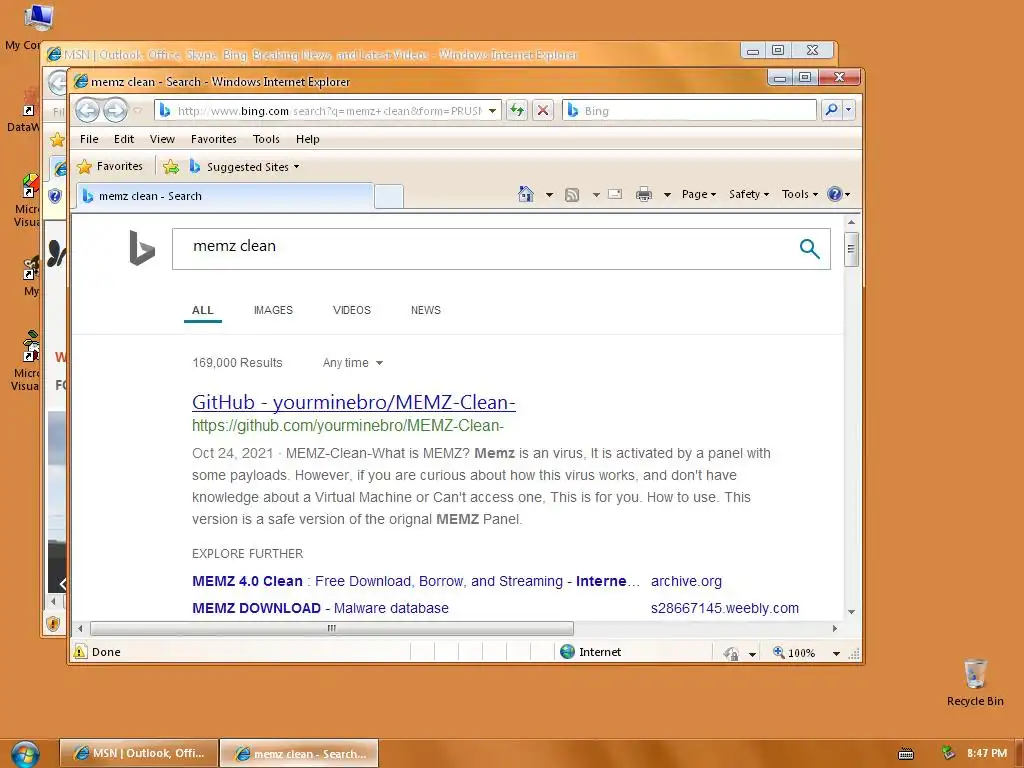
Task: Open the Edit menu
Action: click(123, 138)
